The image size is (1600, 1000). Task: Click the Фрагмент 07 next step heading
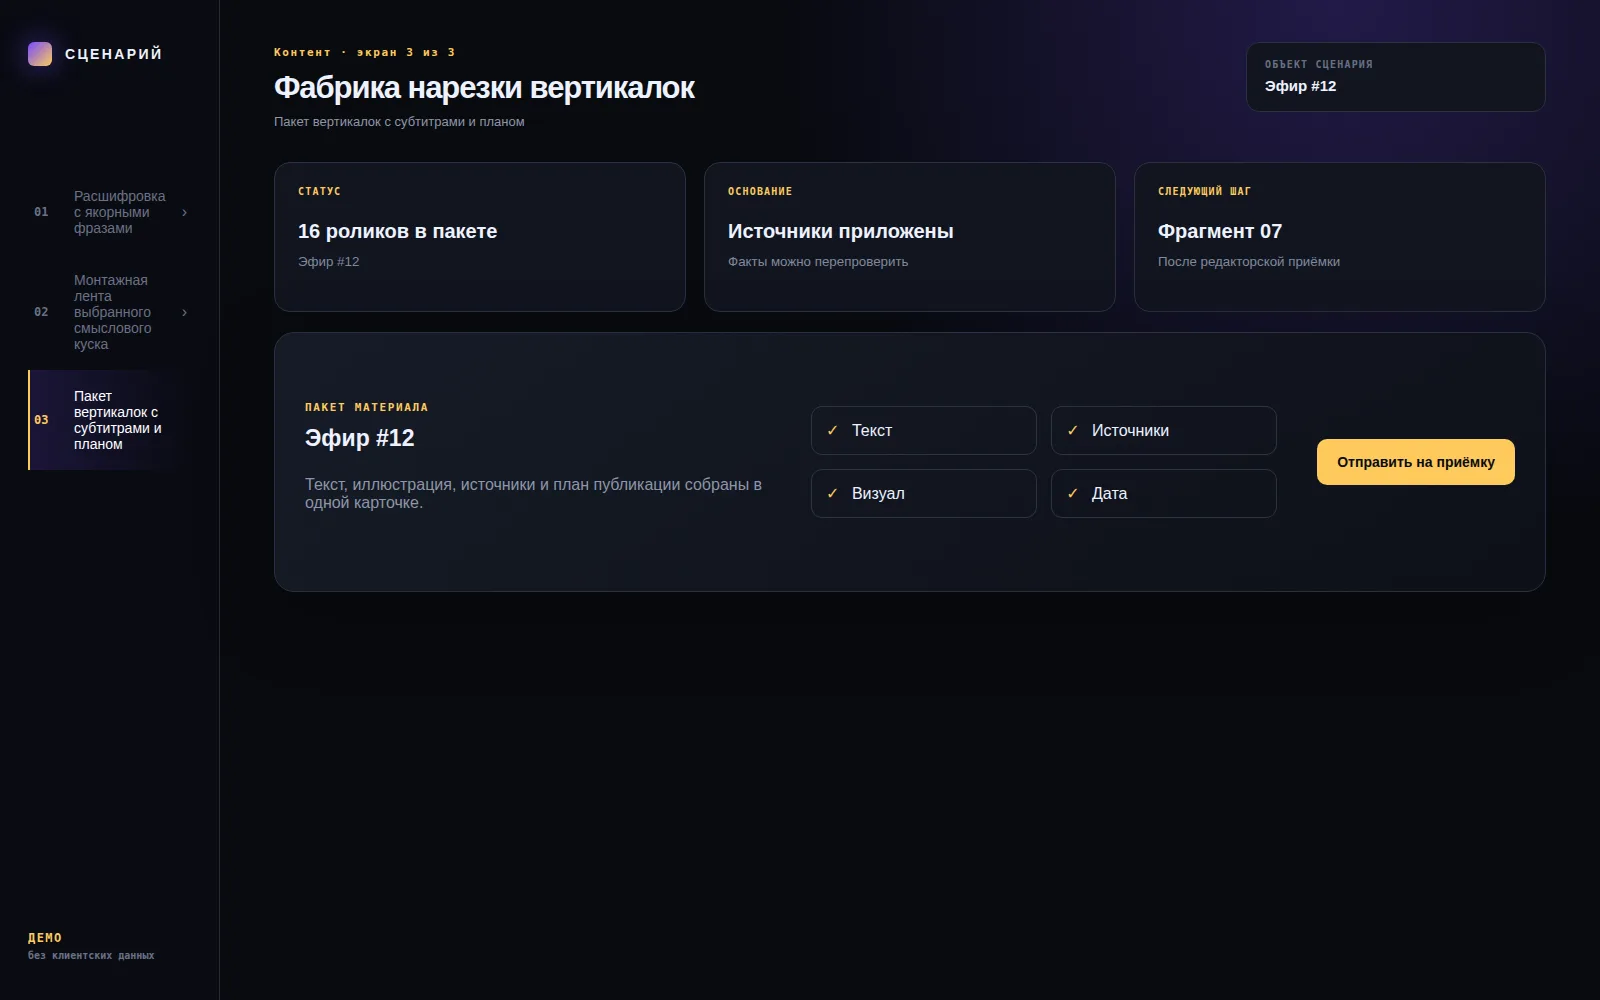click(1220, 231)
